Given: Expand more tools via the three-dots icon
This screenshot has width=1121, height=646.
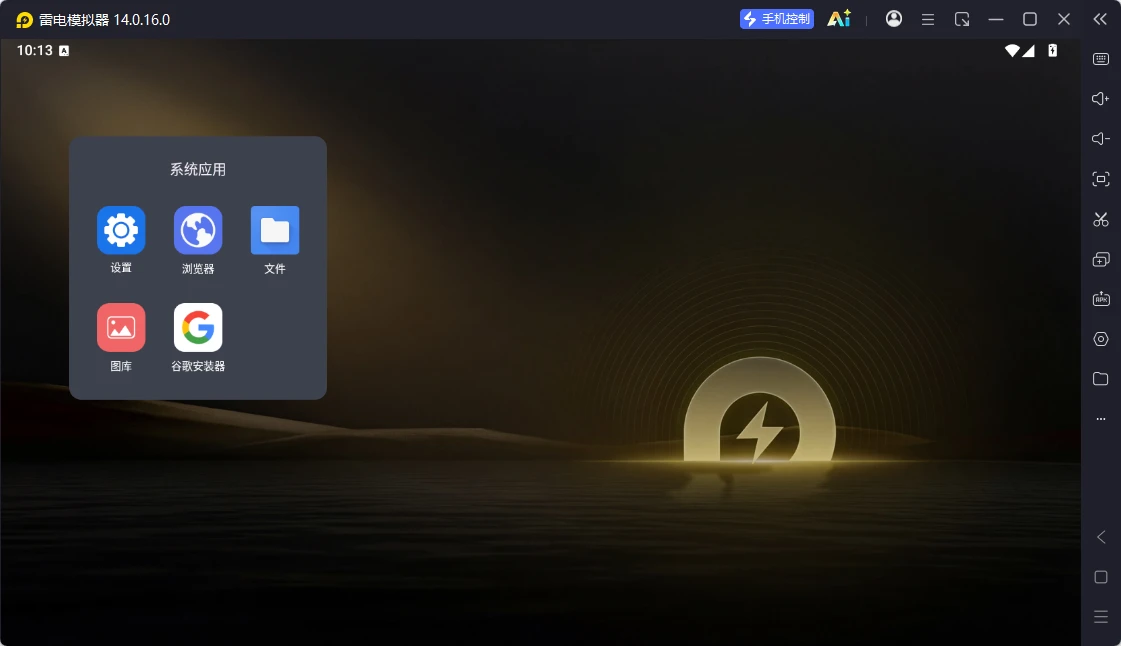Looking at the screenshot, I should 1101,419.
